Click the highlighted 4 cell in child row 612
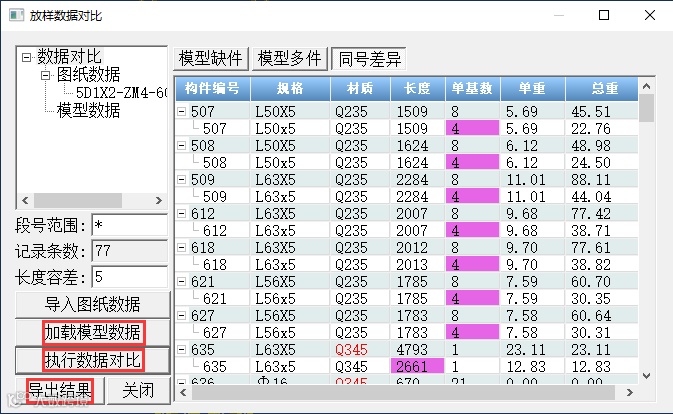Image resolution: width=673 pixels, height=414 pixels. coord(473,230)
